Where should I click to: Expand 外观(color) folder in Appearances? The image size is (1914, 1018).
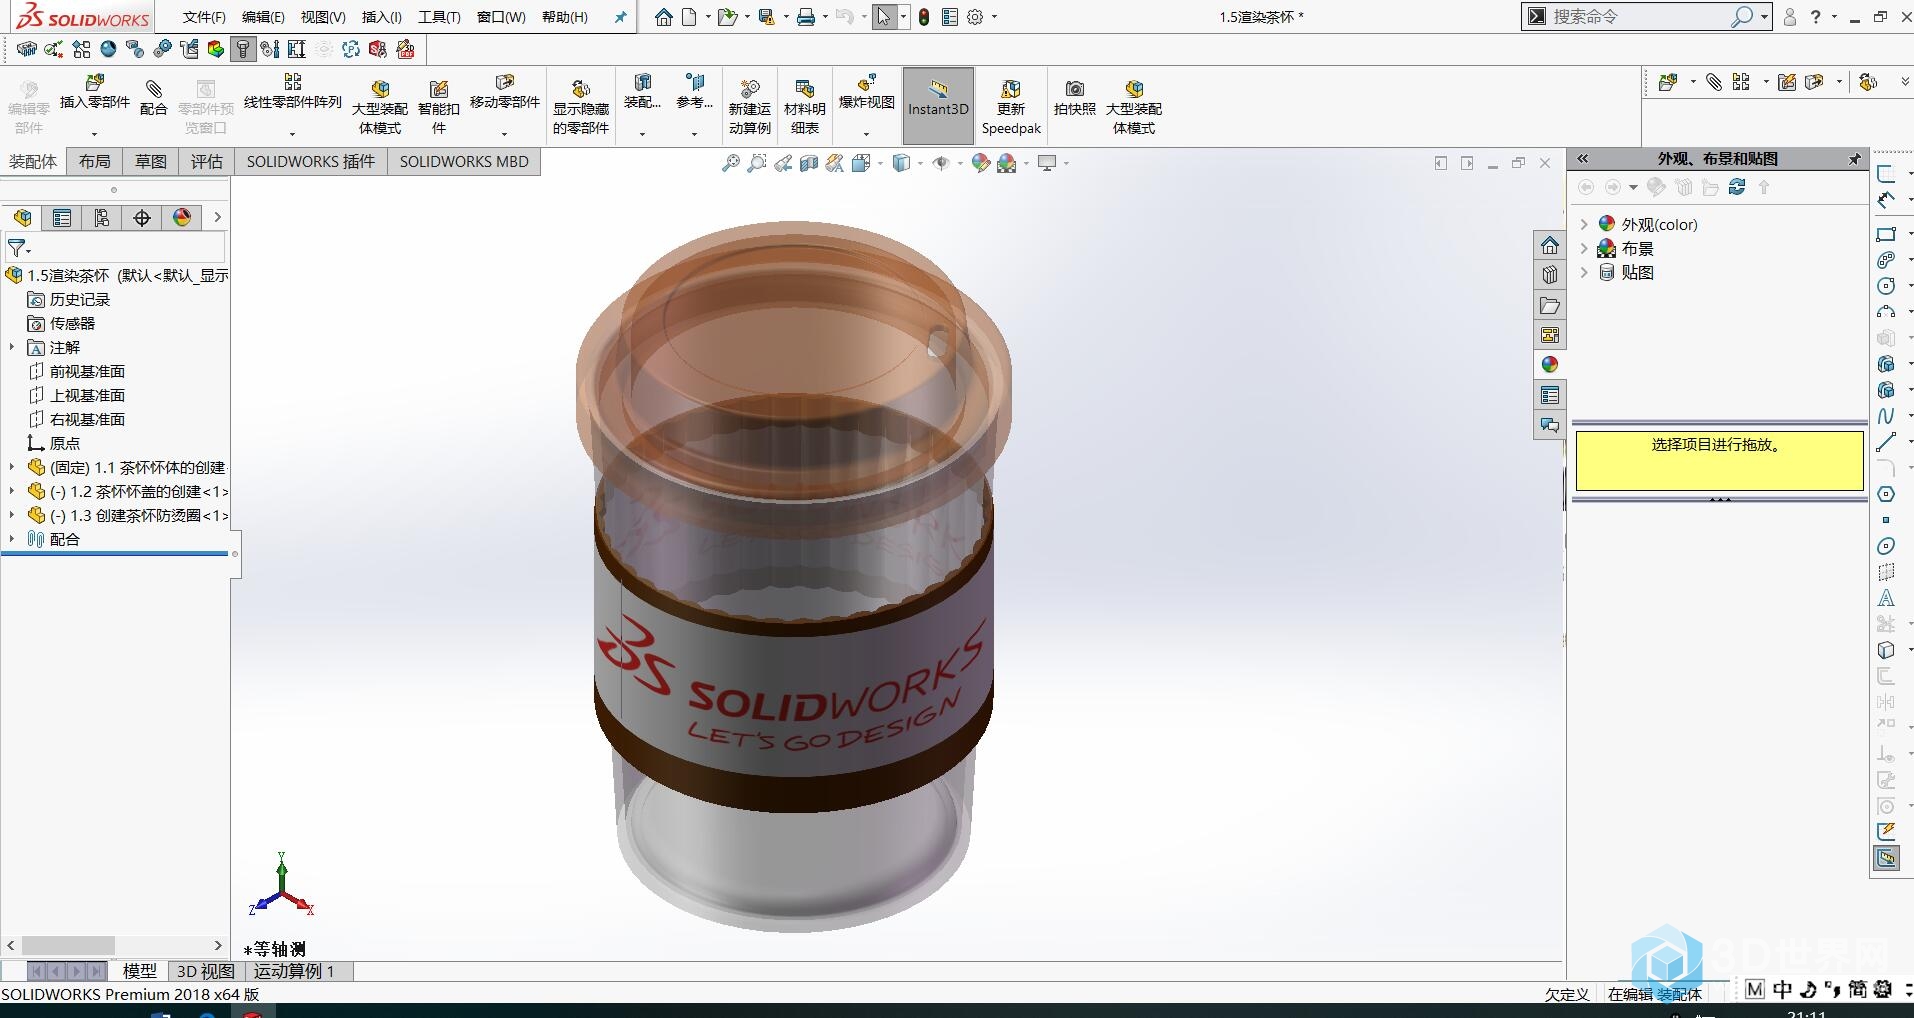[x=1584, y=224]
